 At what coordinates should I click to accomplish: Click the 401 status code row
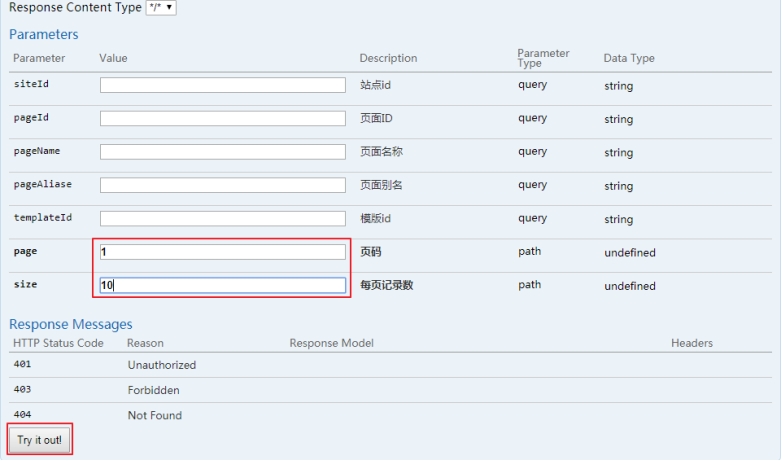pyautogui.click(x=23, y=365)
